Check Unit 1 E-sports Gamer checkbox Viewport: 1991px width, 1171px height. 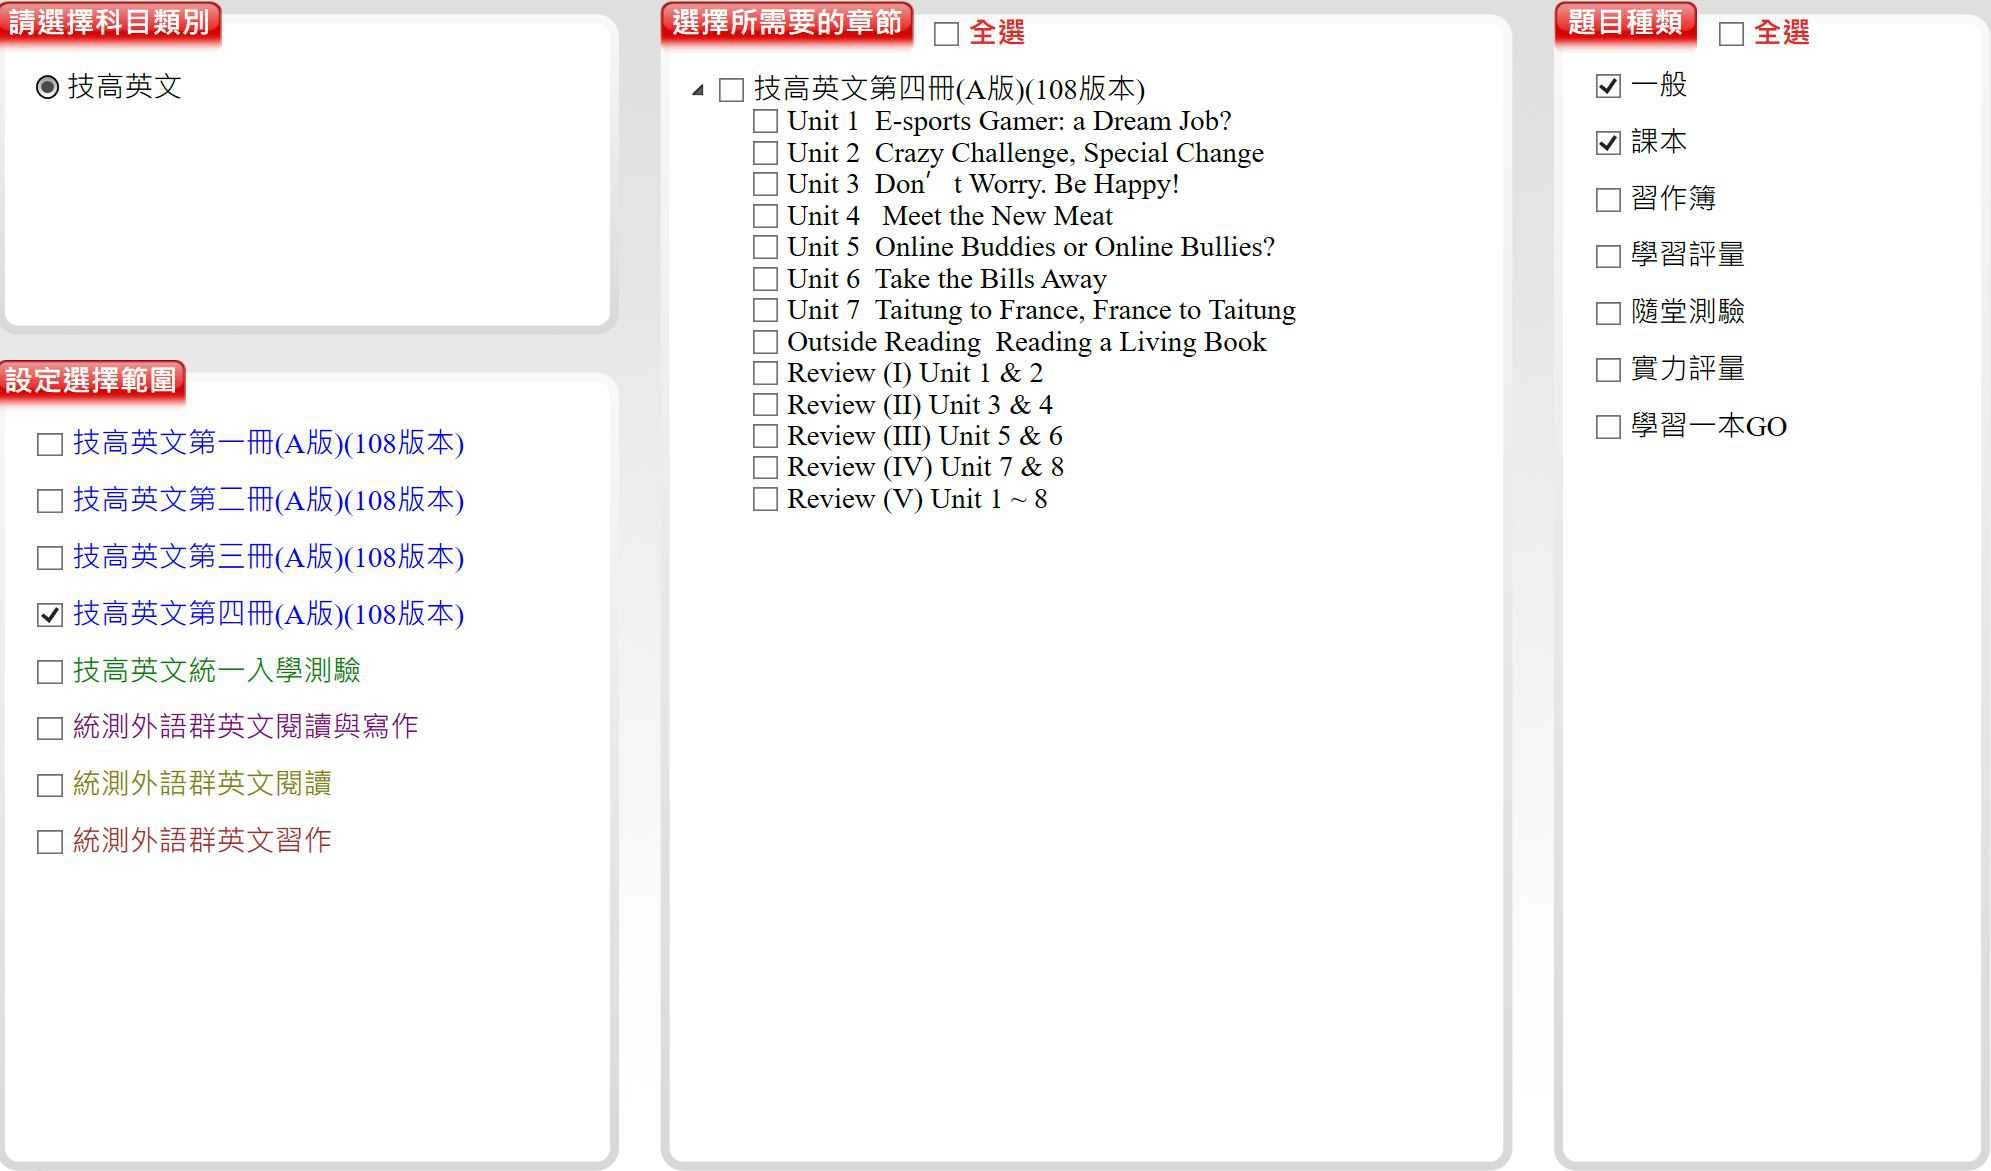point(765,122)
